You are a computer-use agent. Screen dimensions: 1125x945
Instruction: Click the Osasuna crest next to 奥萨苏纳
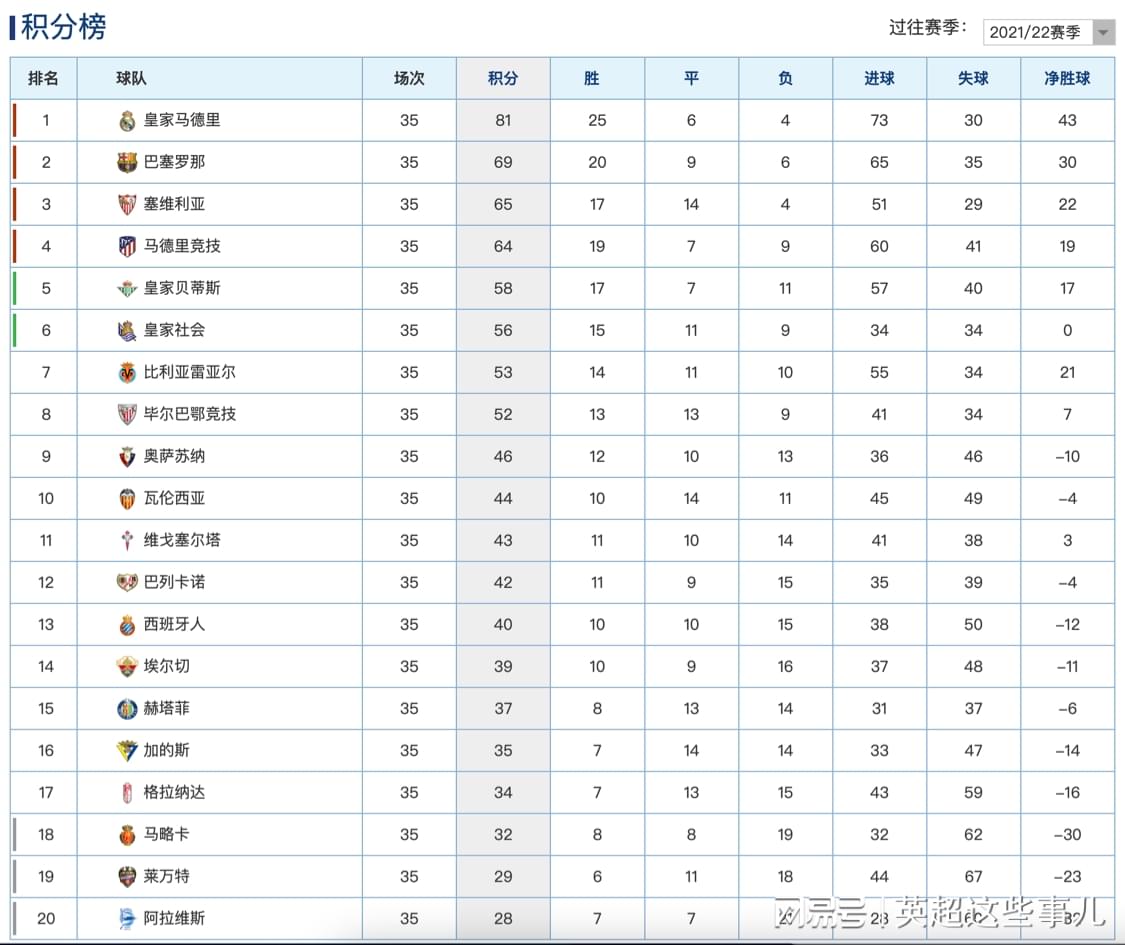[127, 456]
